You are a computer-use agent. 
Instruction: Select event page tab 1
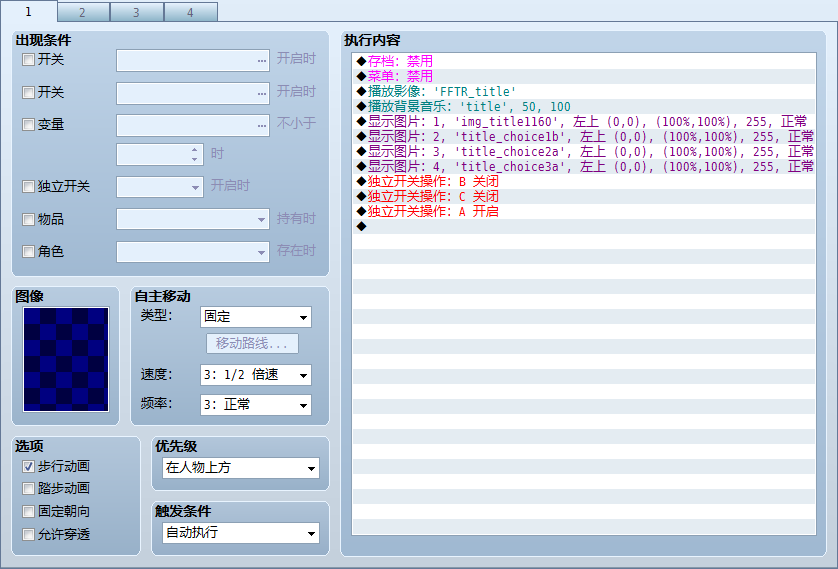click(x=28, y=12)
